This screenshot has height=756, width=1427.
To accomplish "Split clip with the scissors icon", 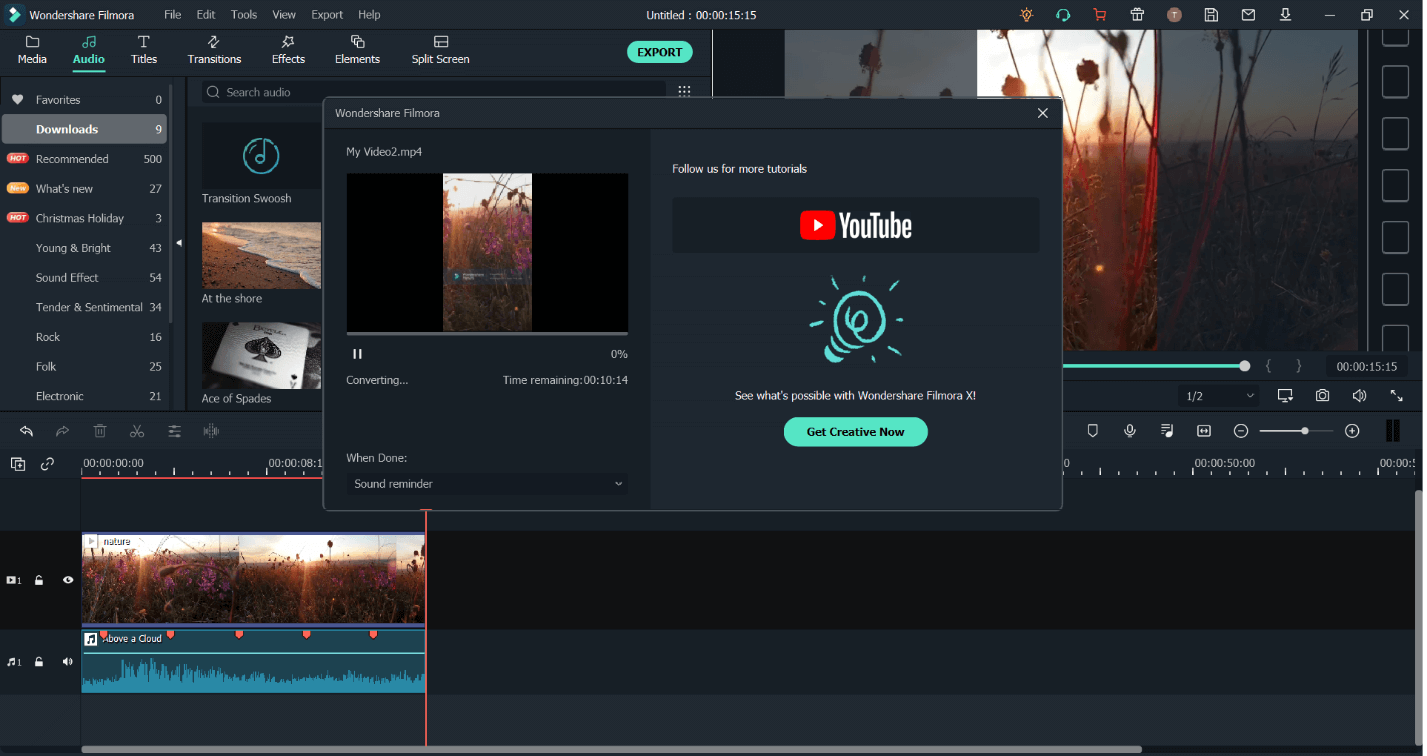I will click(x=137, y=431).
